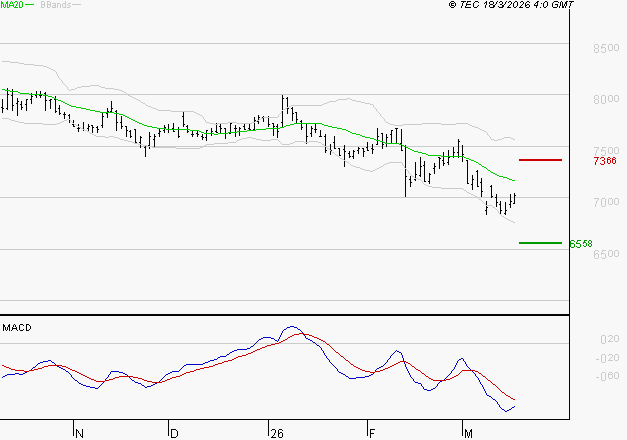The width and height of the screenshot is (627, 440).
Task: Click the MACD panel title
Action: (x=17, y=328)
